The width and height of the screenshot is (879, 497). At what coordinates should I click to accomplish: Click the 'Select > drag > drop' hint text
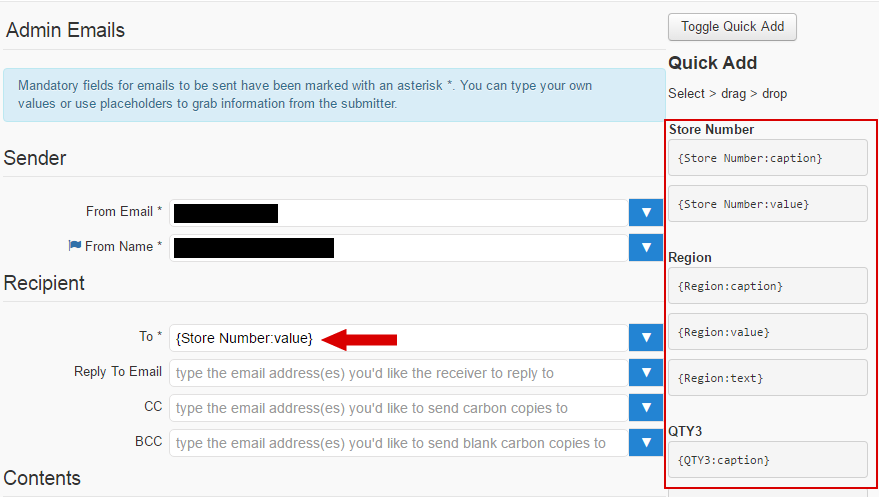pyautogui.click(x=728, y=94)
